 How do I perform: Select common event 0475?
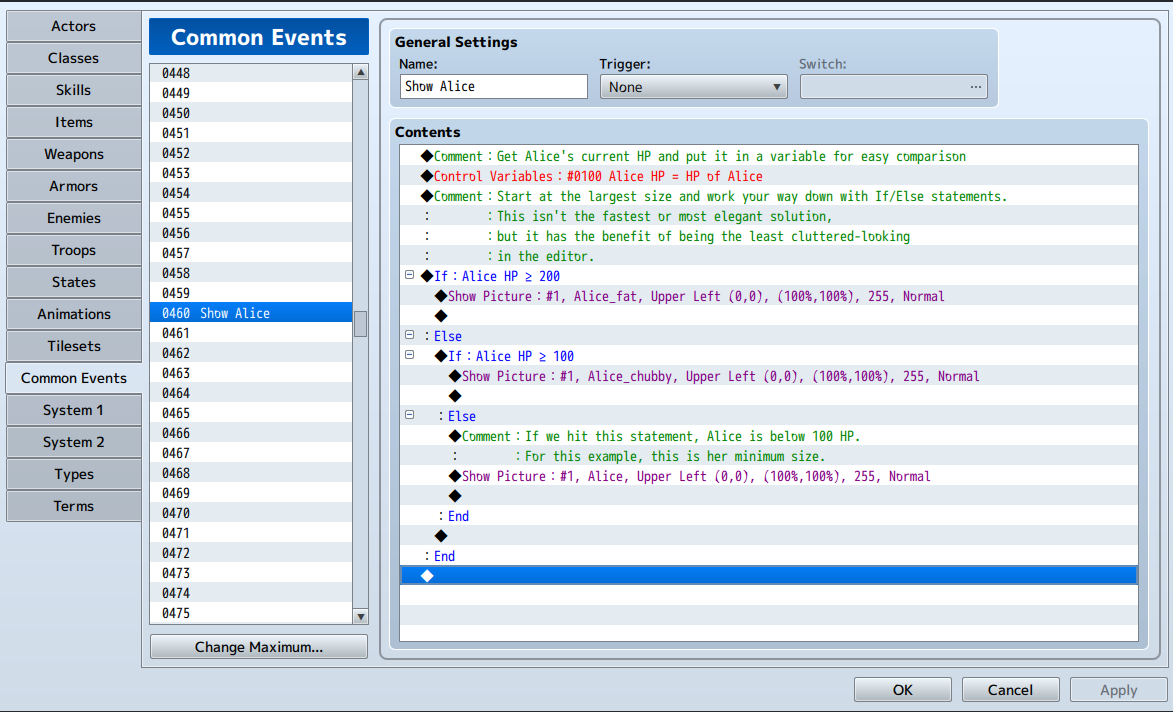coord(251,613)
